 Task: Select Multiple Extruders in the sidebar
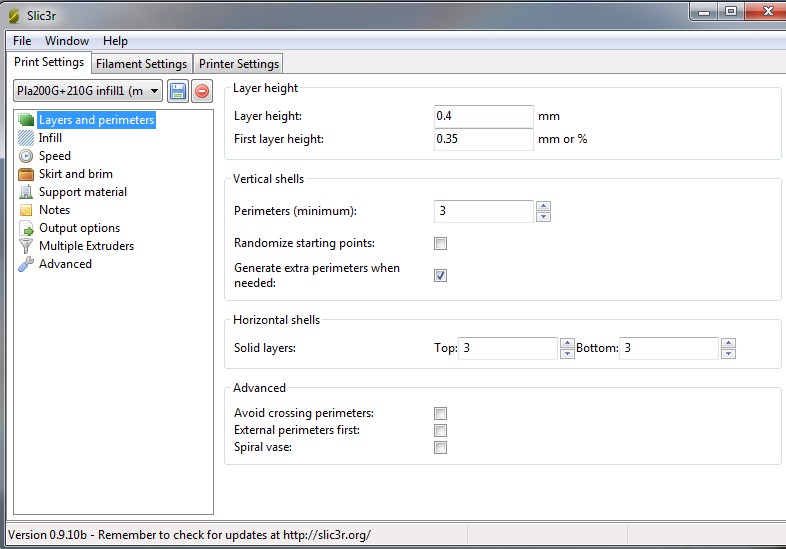pyautogui.click(x=86, y=246)
